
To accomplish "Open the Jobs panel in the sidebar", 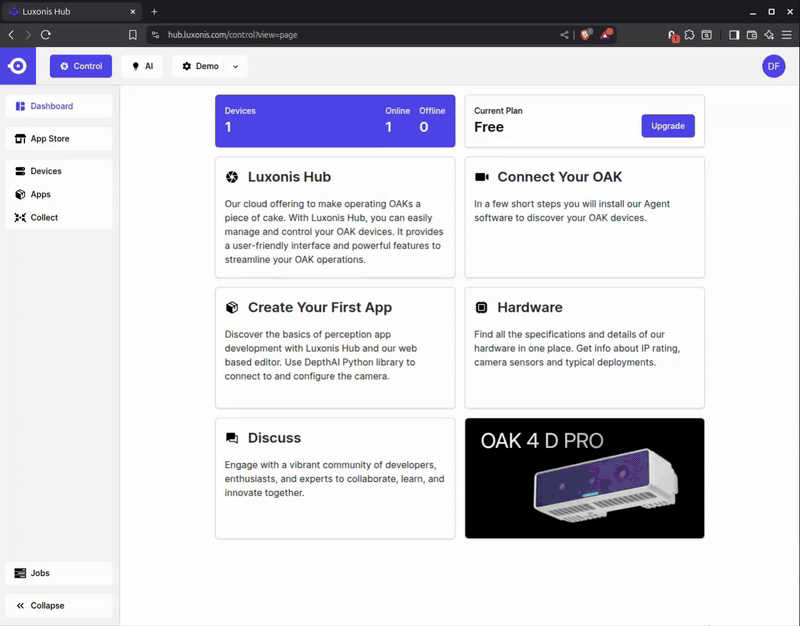I will (40, 572).
